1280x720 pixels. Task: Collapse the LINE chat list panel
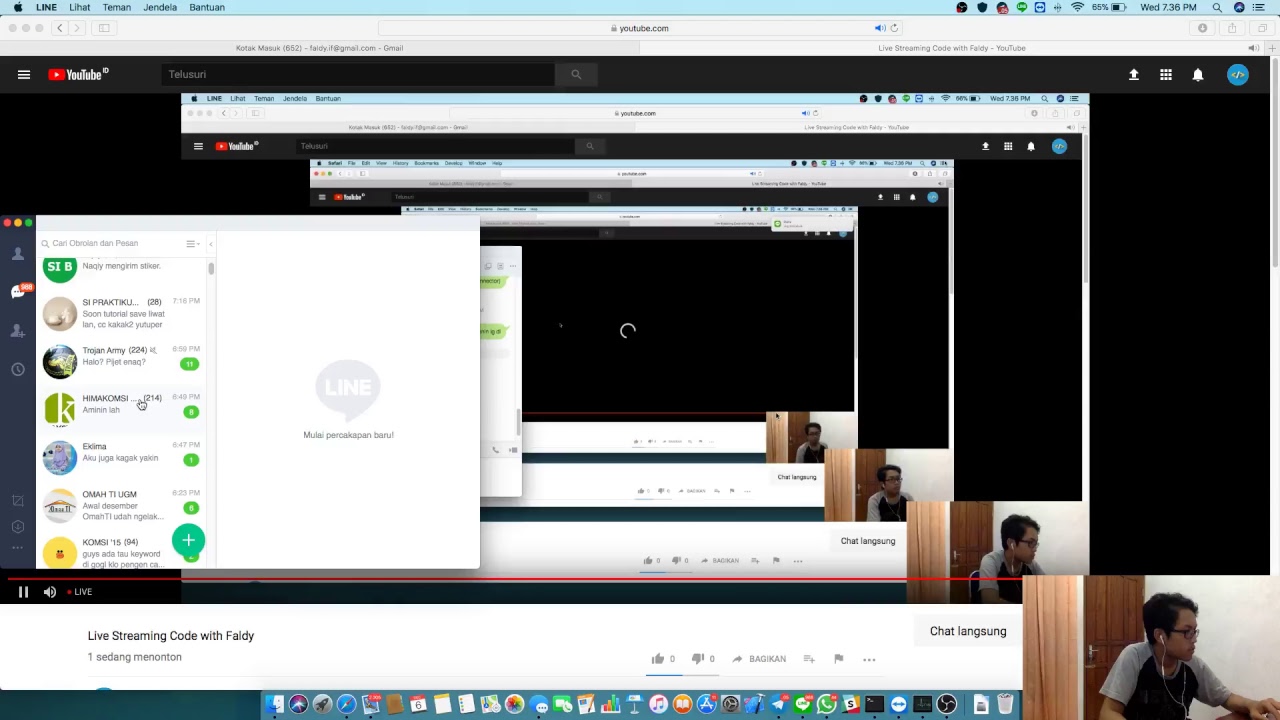(210, 243)
